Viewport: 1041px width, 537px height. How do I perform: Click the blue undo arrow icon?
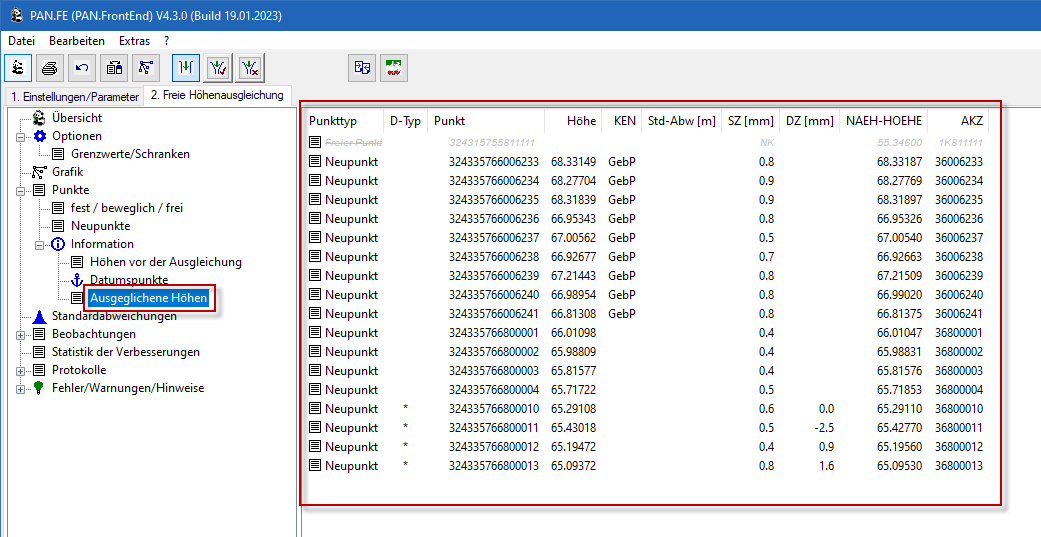82,68
